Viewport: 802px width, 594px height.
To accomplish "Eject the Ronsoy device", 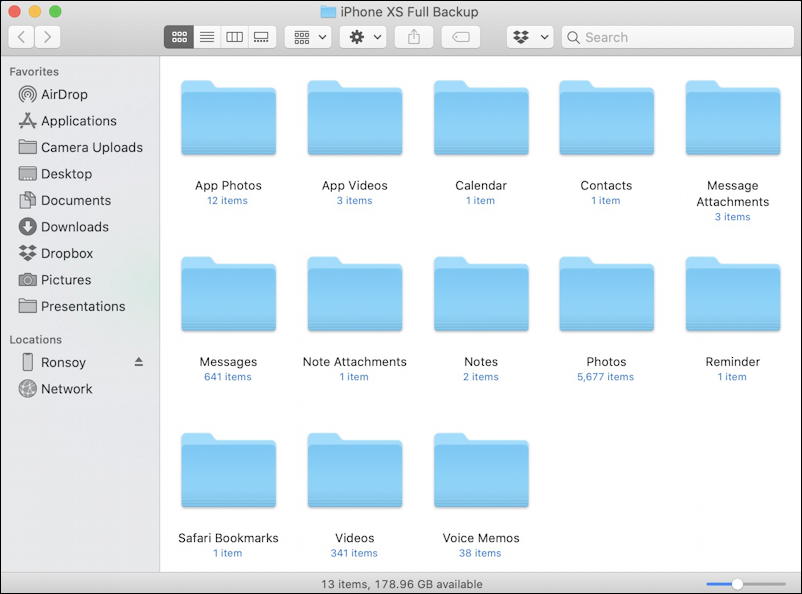I will click(x=139, y=362).
